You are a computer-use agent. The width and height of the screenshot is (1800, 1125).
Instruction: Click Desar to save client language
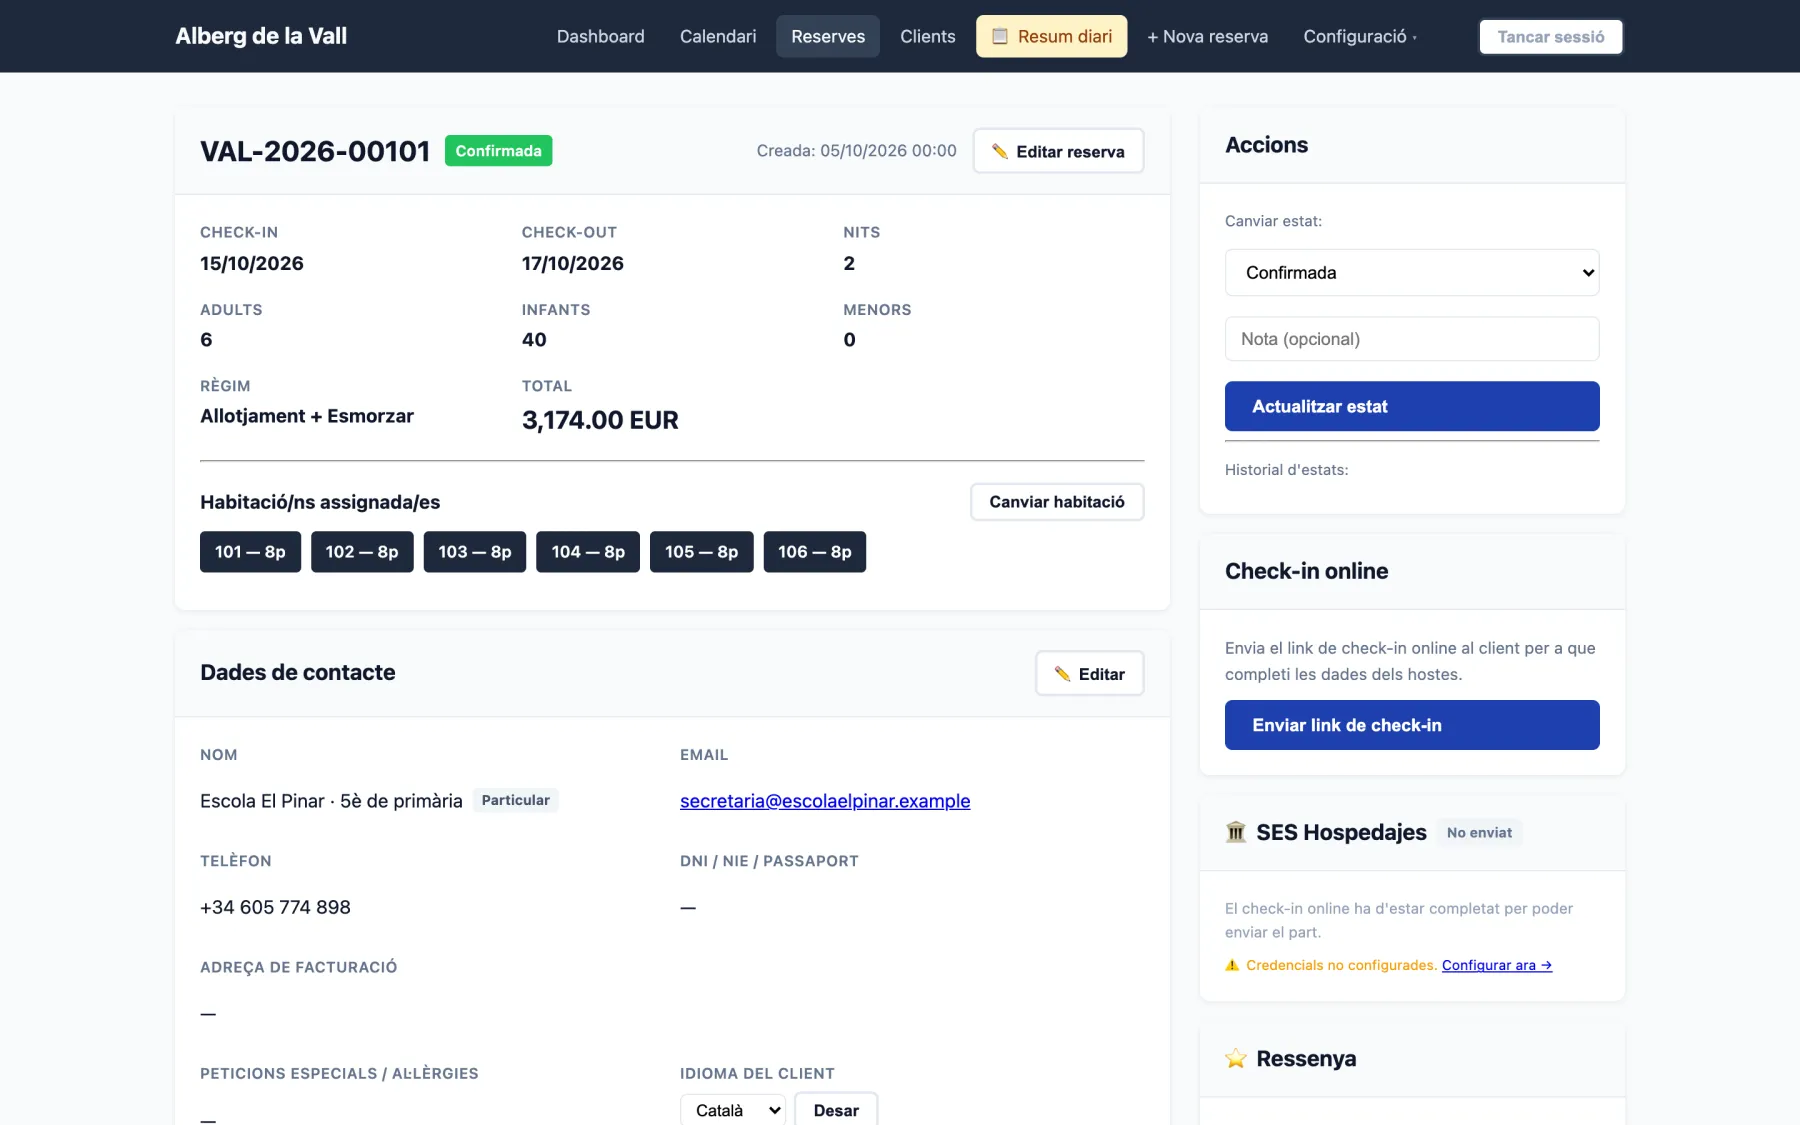836,1110
